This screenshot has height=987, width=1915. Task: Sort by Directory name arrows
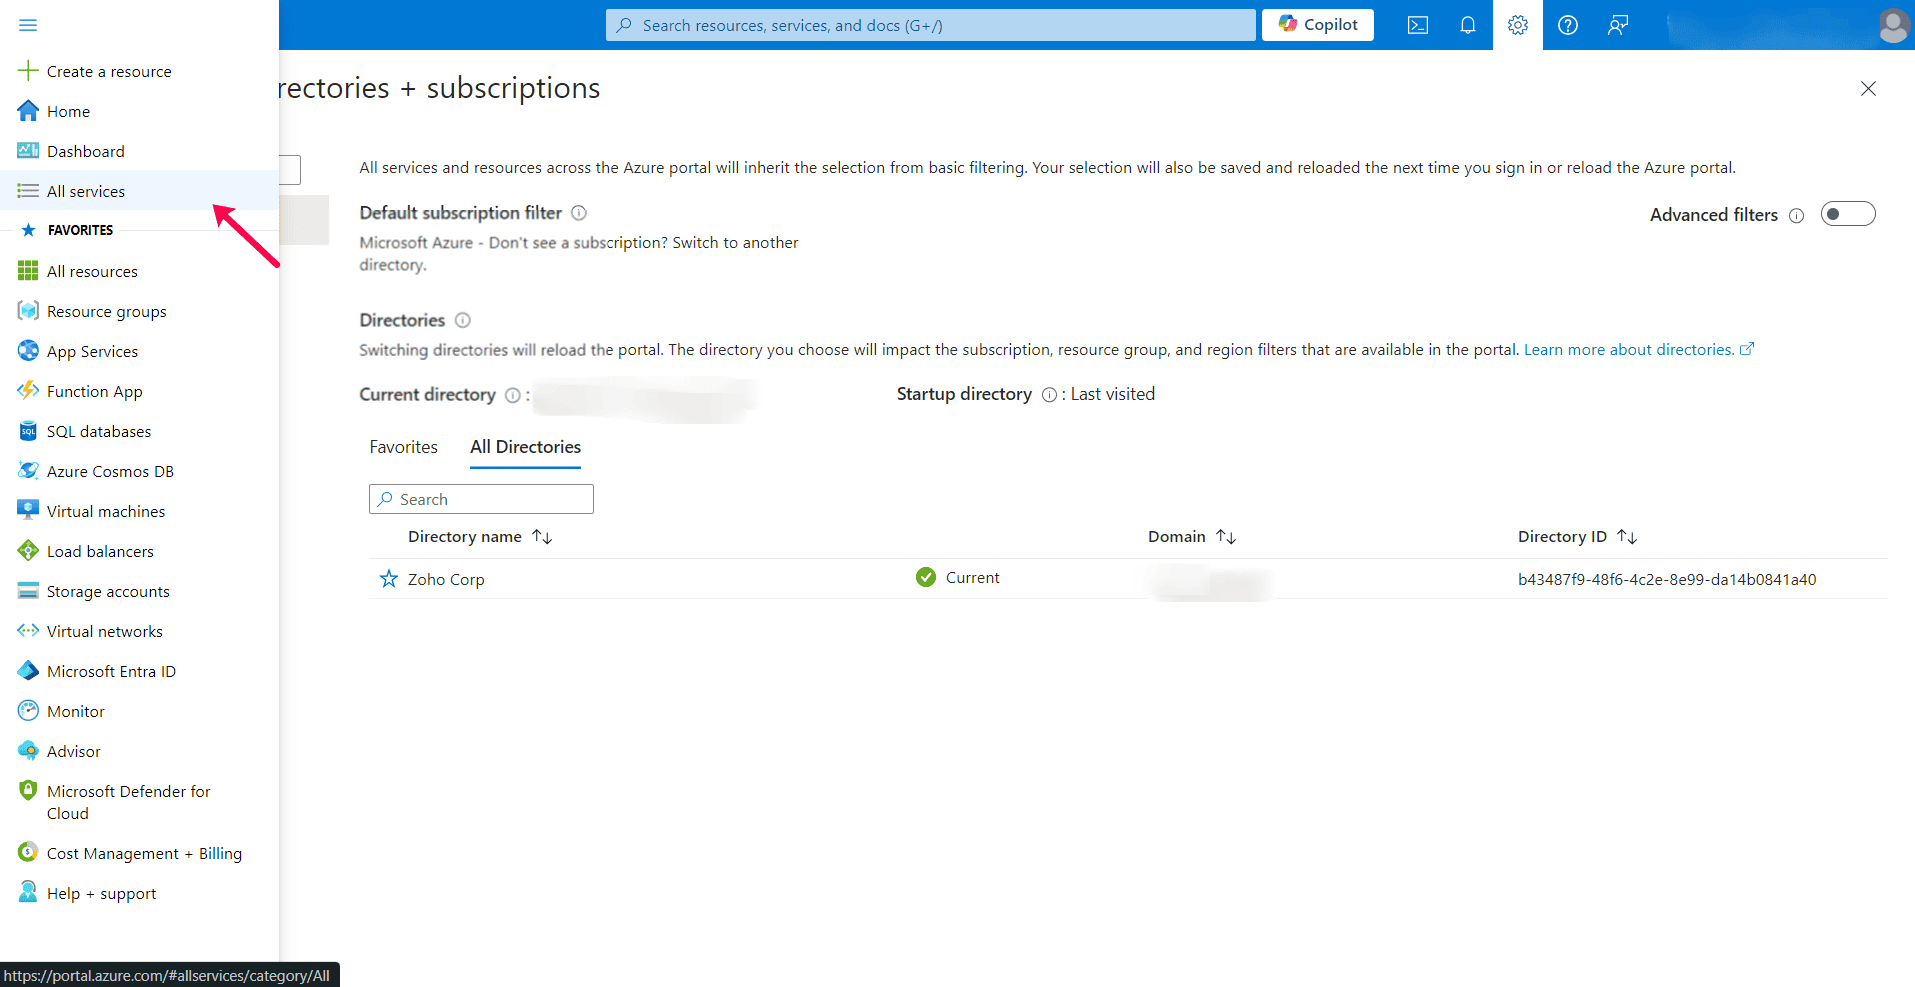(542, 537)
